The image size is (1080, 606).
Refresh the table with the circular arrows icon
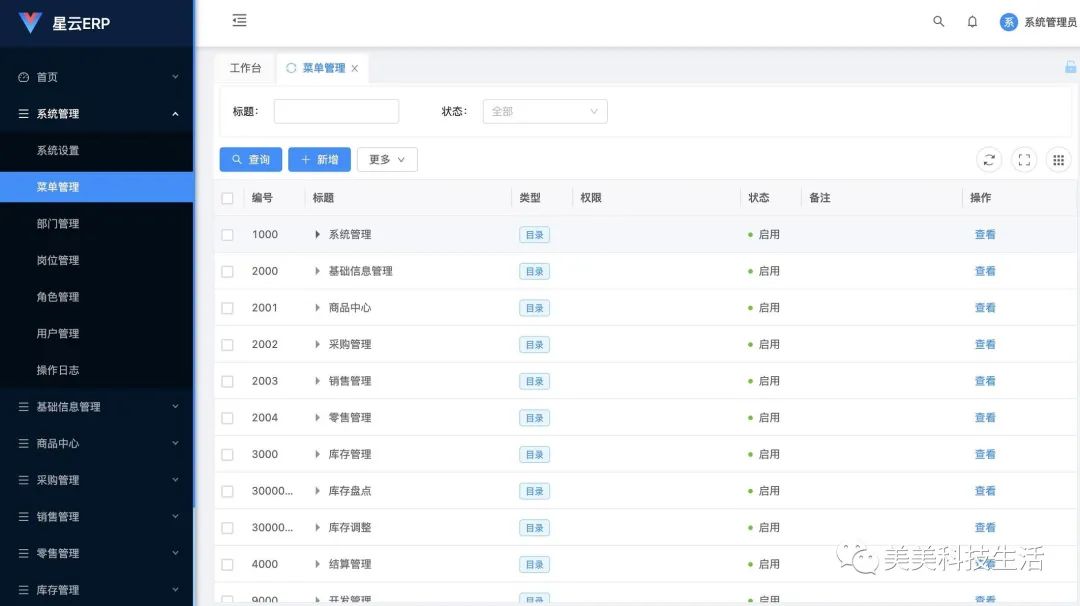[x=989, y=159]
